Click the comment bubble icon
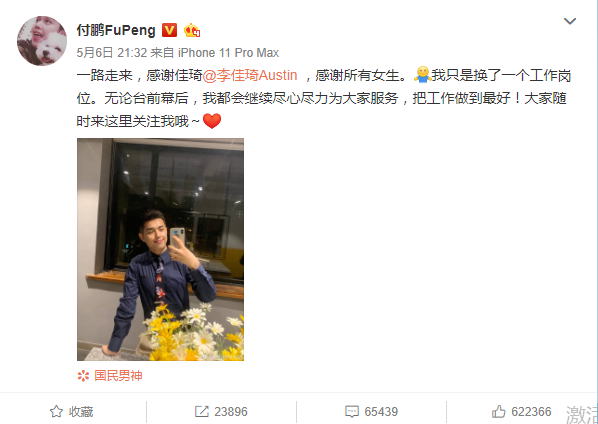Image resolution: width=598 pixels, height=424 pixels. 352,411
